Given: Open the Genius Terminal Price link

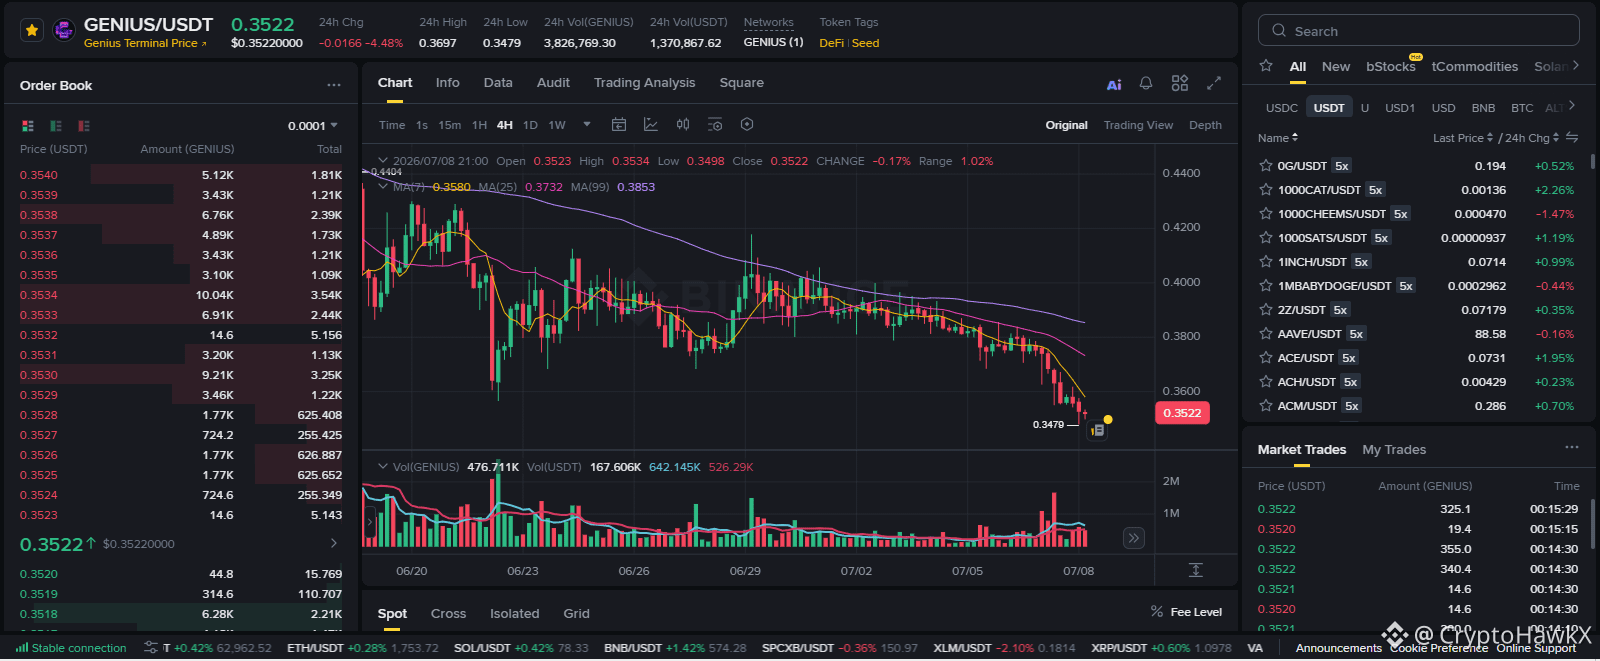Looking at the screenshot, I should 145,43.
